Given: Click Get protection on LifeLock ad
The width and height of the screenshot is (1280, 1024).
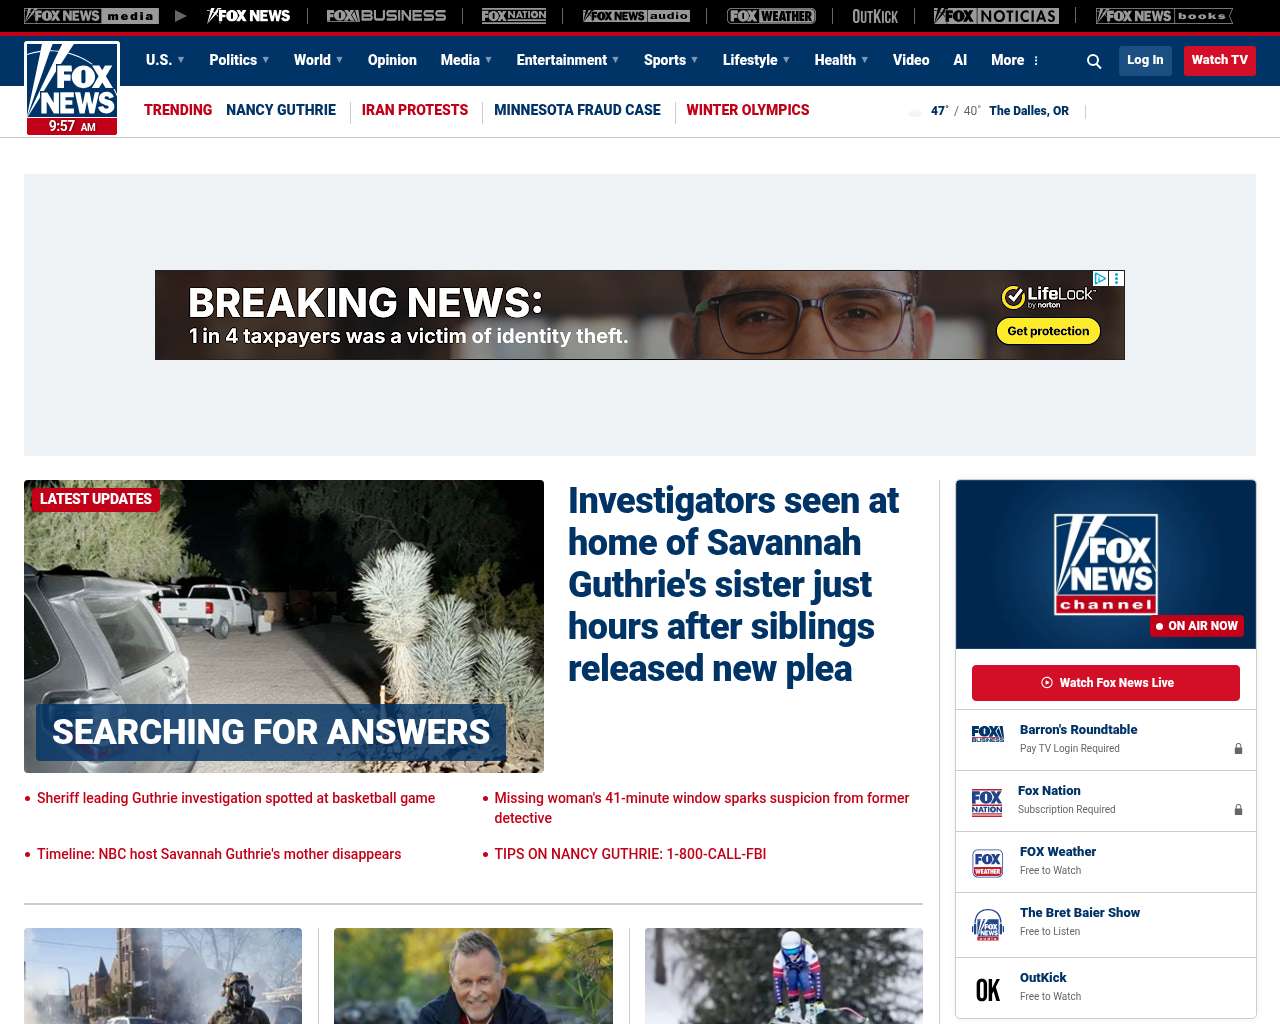Looking at the screenshot, I should pos(1048,331).
